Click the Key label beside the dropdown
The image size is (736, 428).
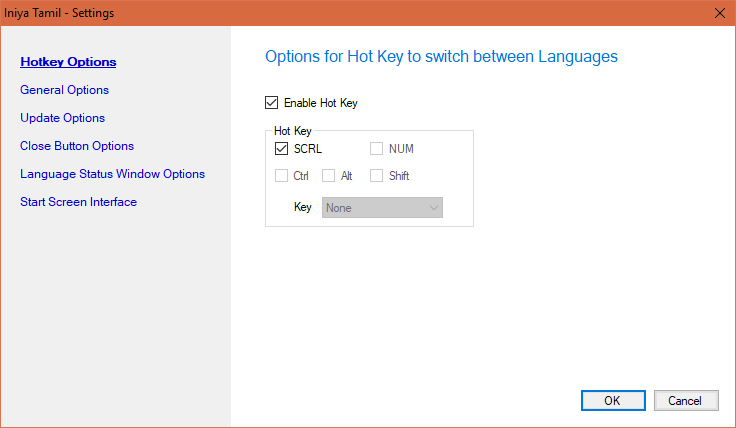[303, 208]
